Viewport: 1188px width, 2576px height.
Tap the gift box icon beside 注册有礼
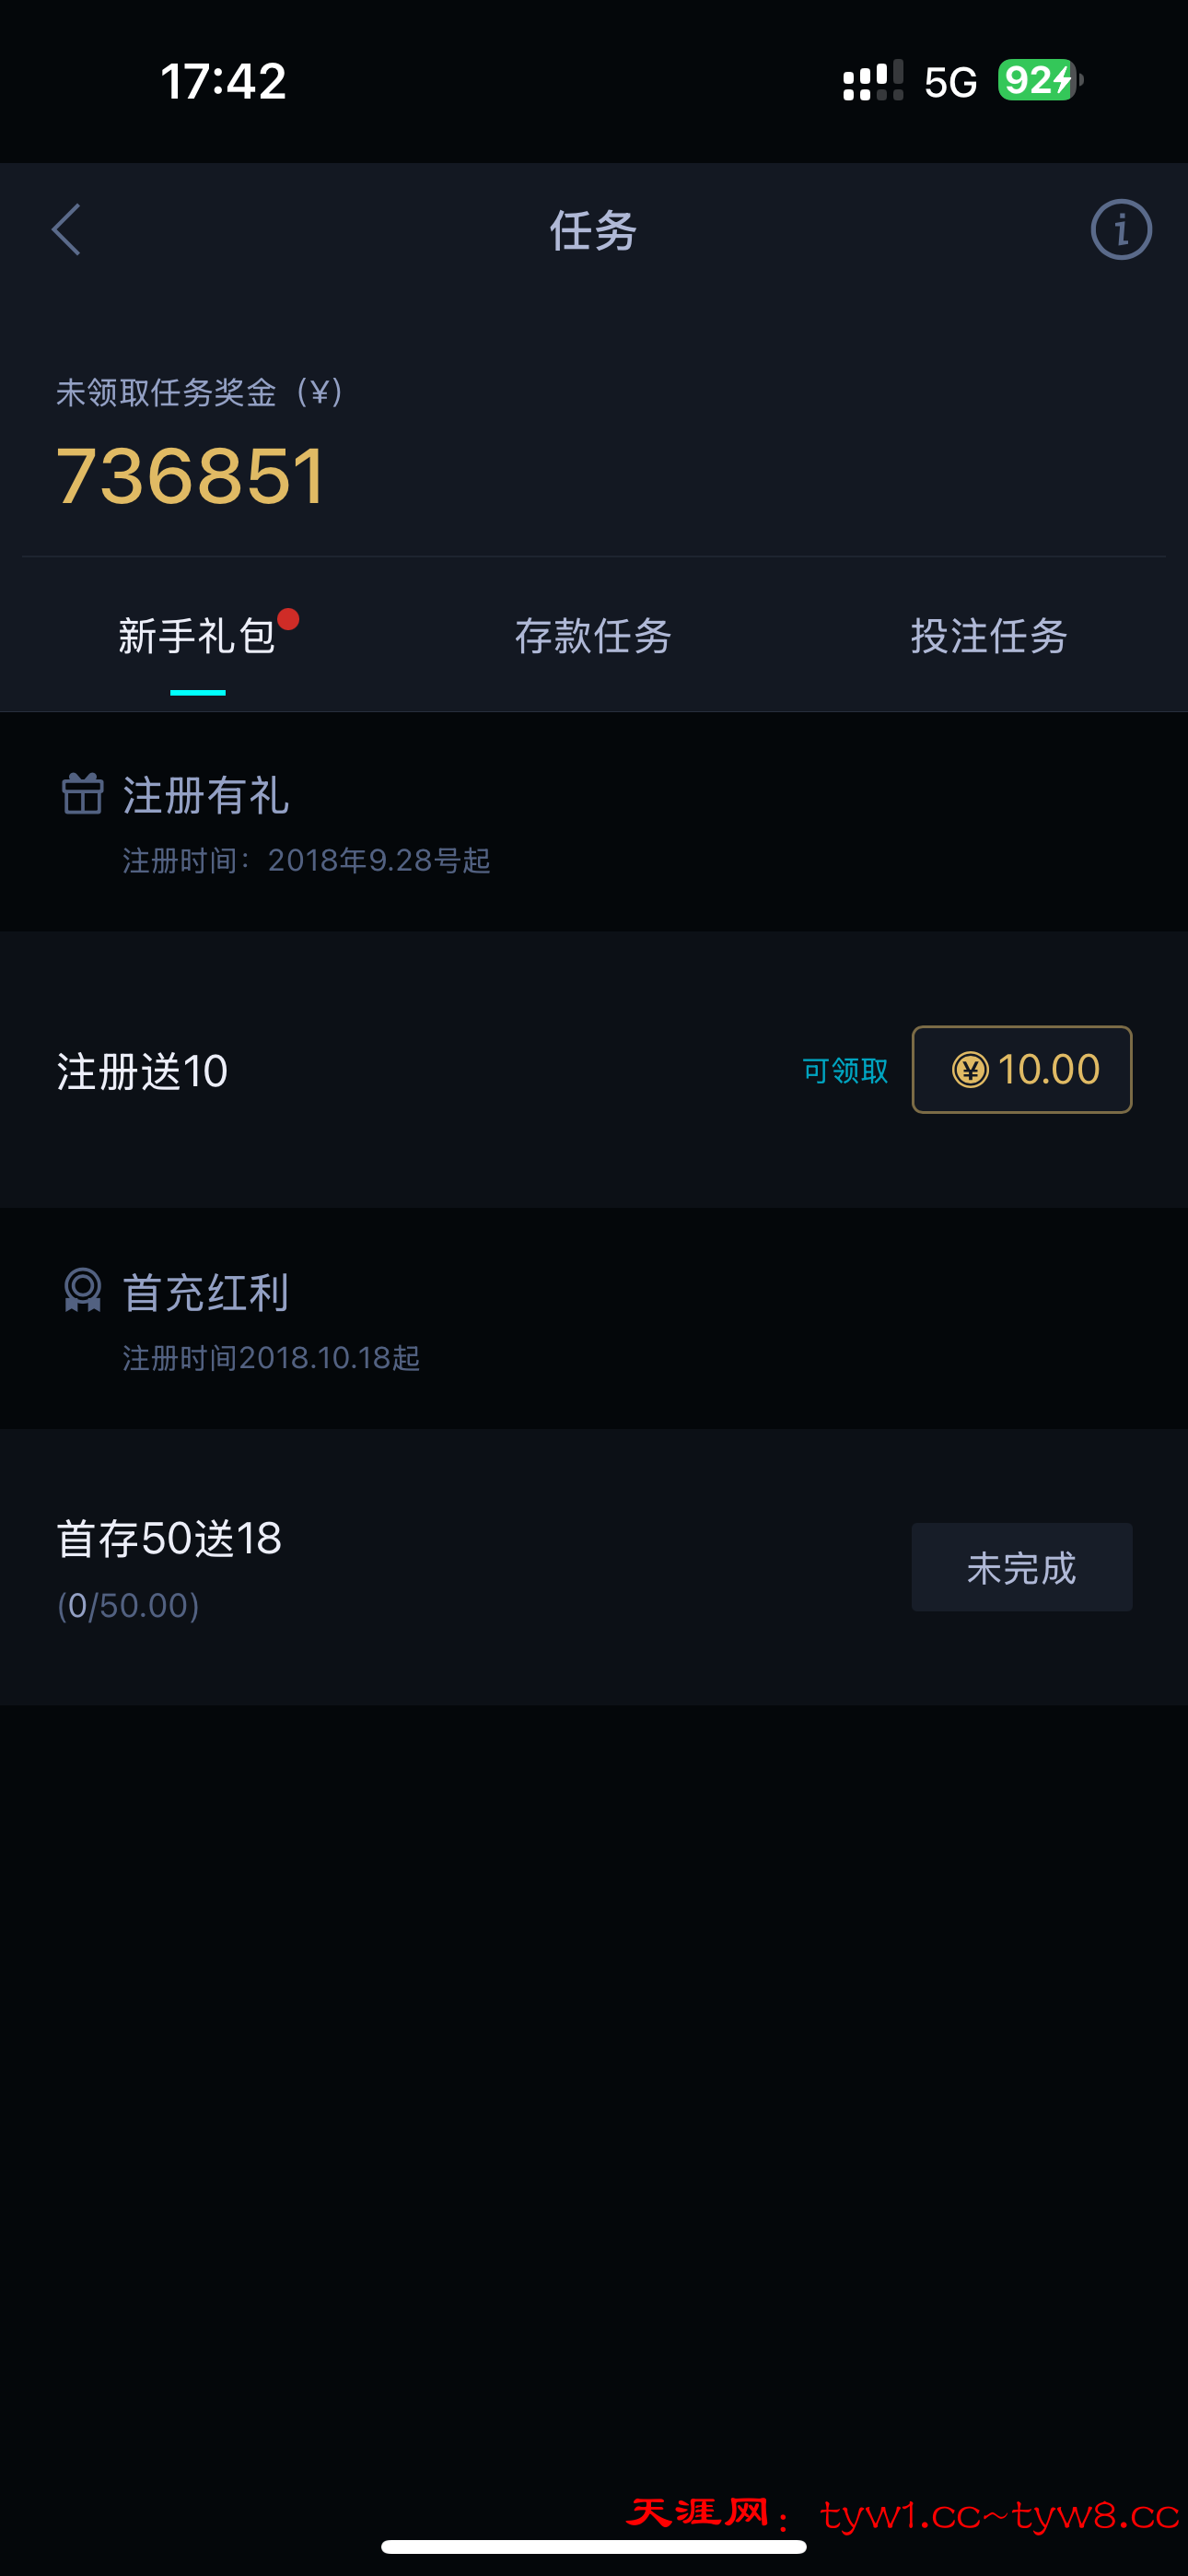point(83,795)
